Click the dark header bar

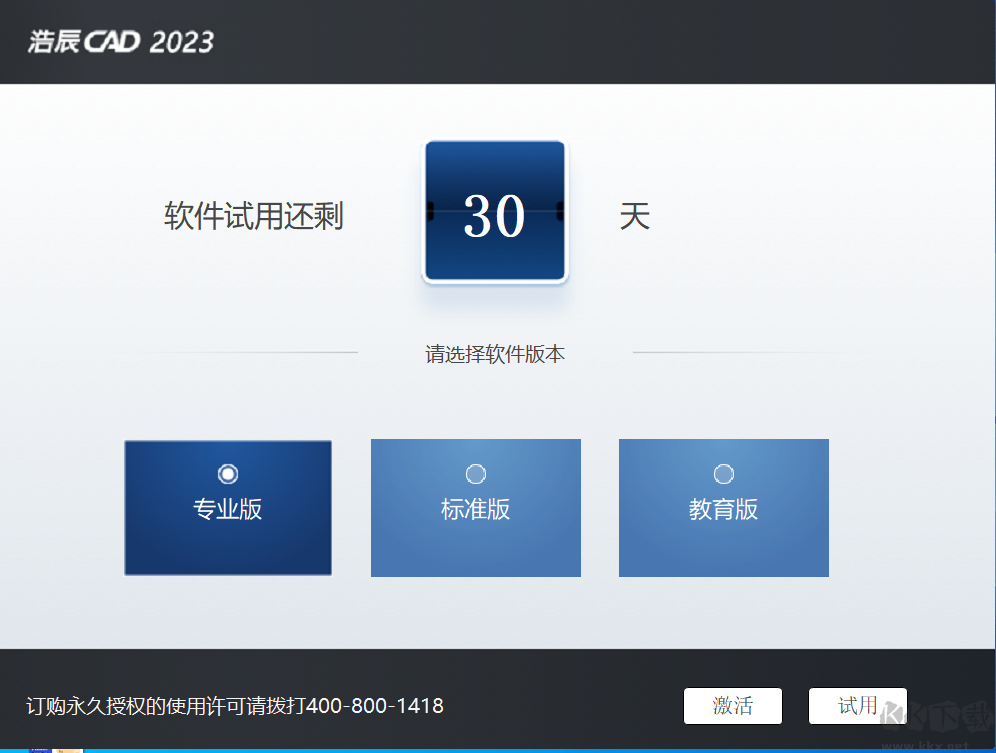coord(500,42)
